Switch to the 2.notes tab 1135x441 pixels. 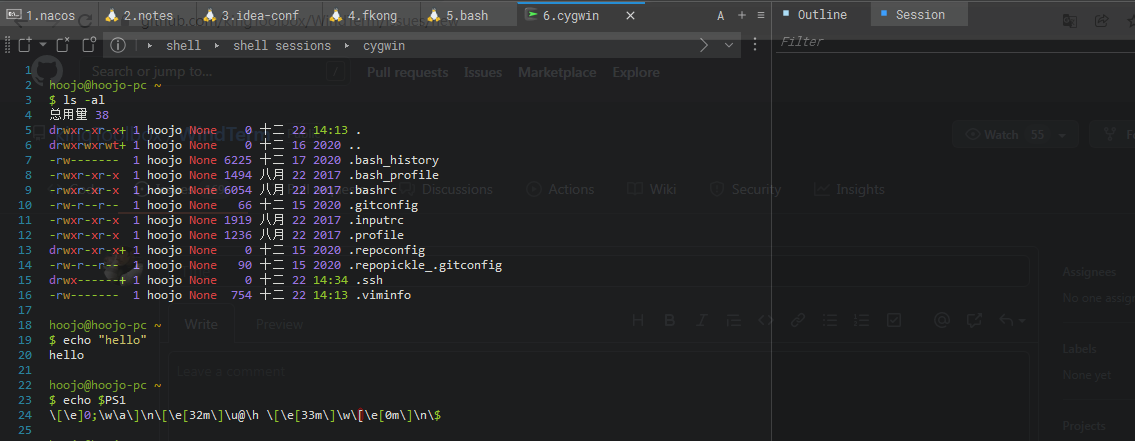149,14
